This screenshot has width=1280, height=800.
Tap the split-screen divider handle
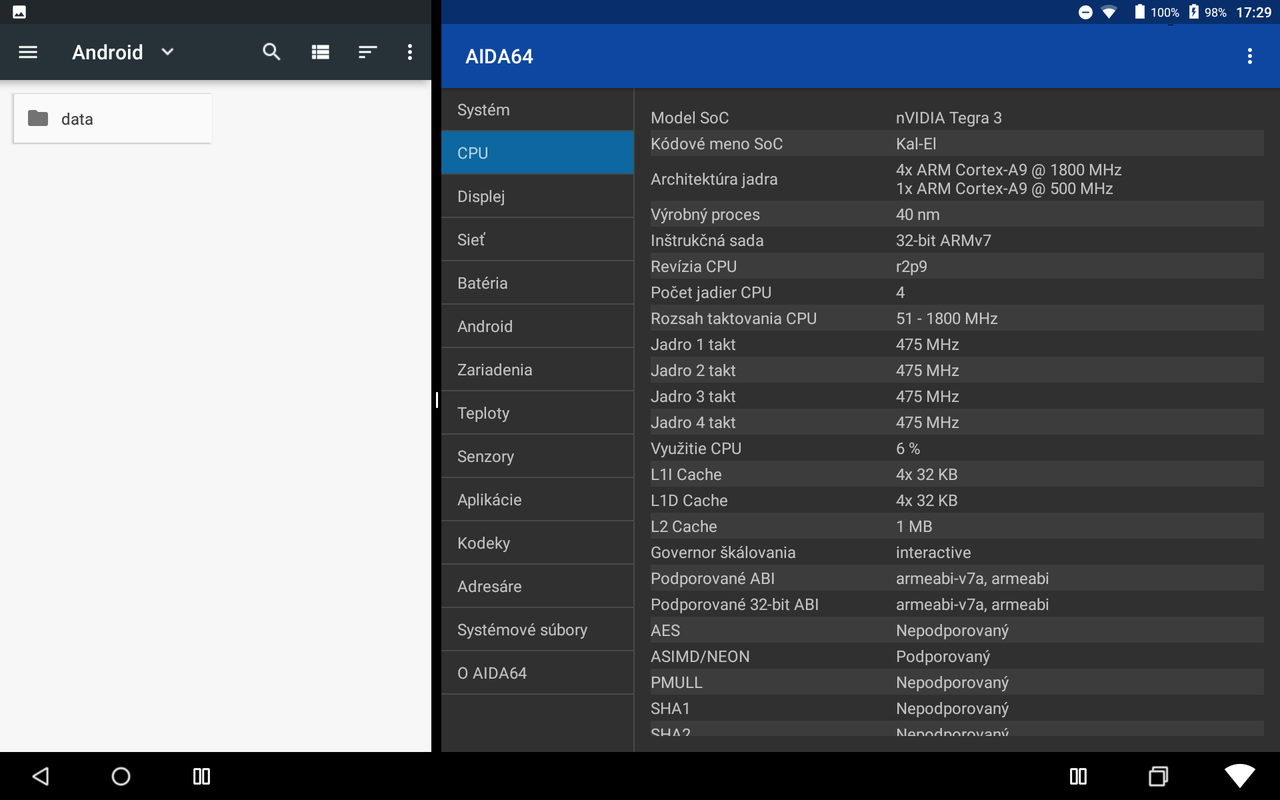(437, 400)
